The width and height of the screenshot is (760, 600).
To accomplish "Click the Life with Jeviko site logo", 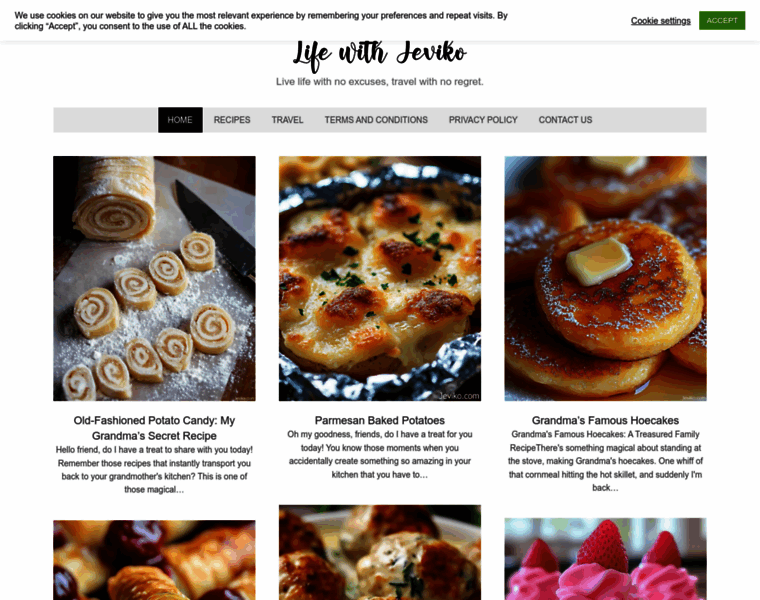I will tap(380, 54).
